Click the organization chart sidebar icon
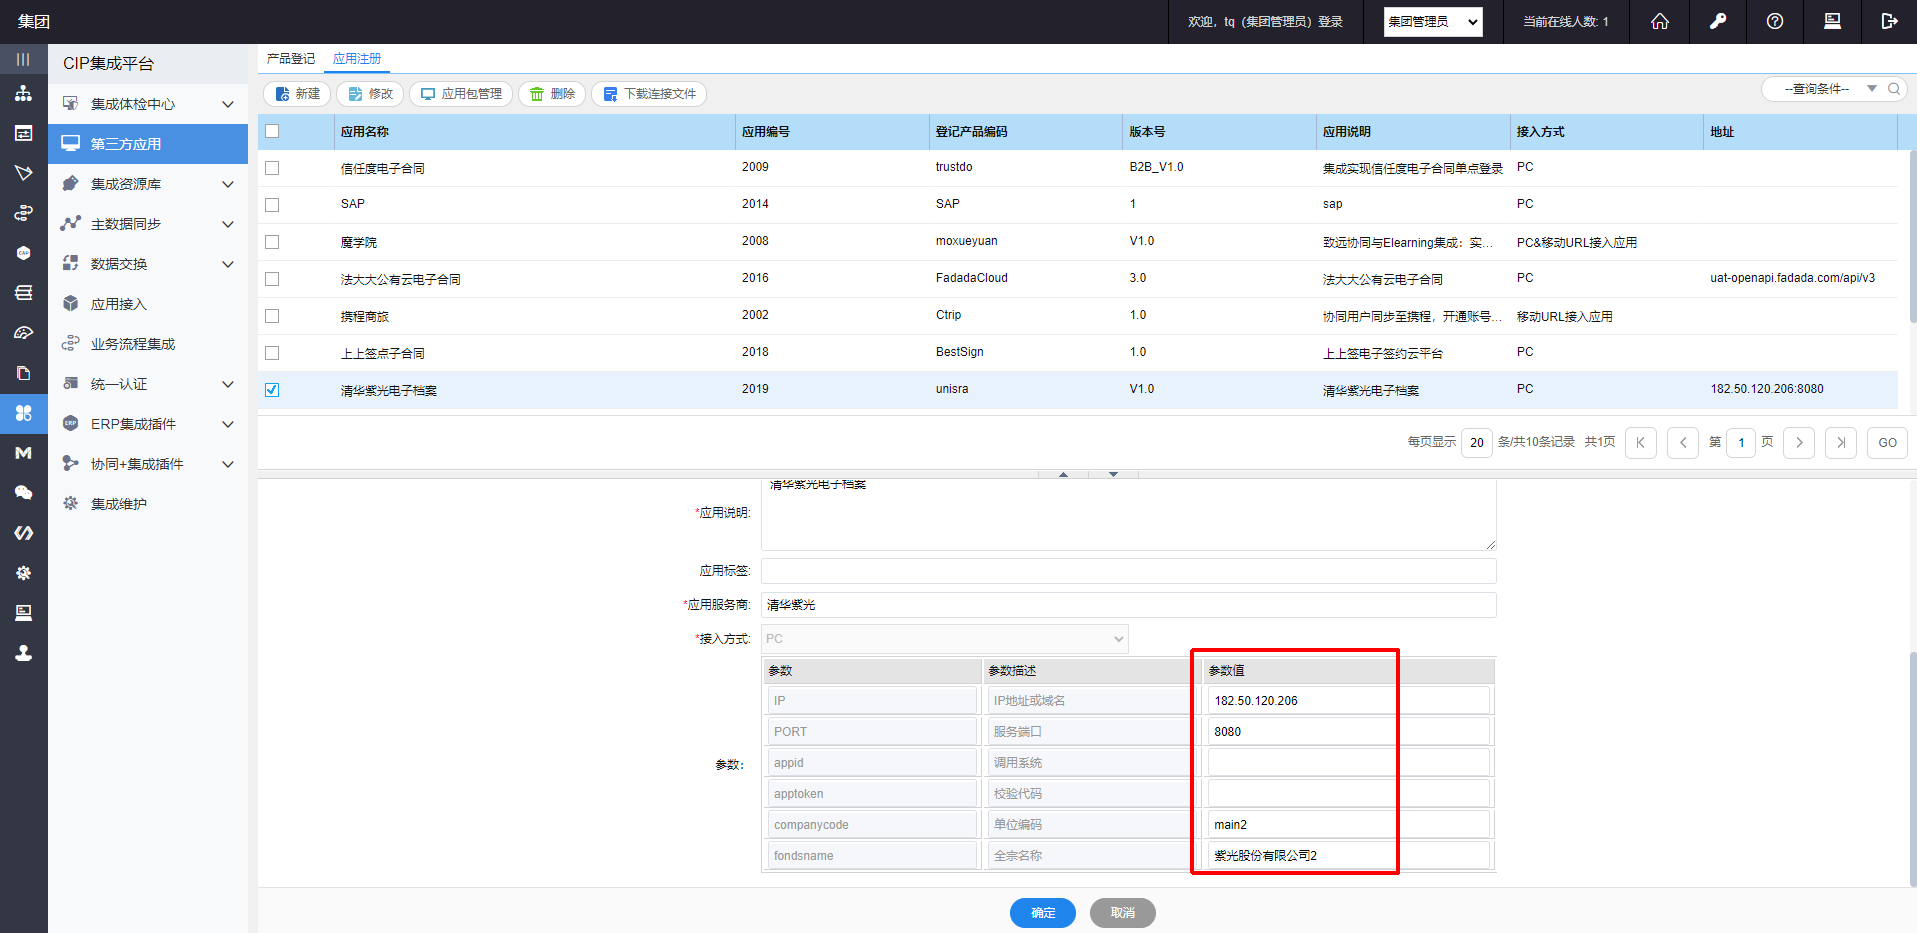 23,94
